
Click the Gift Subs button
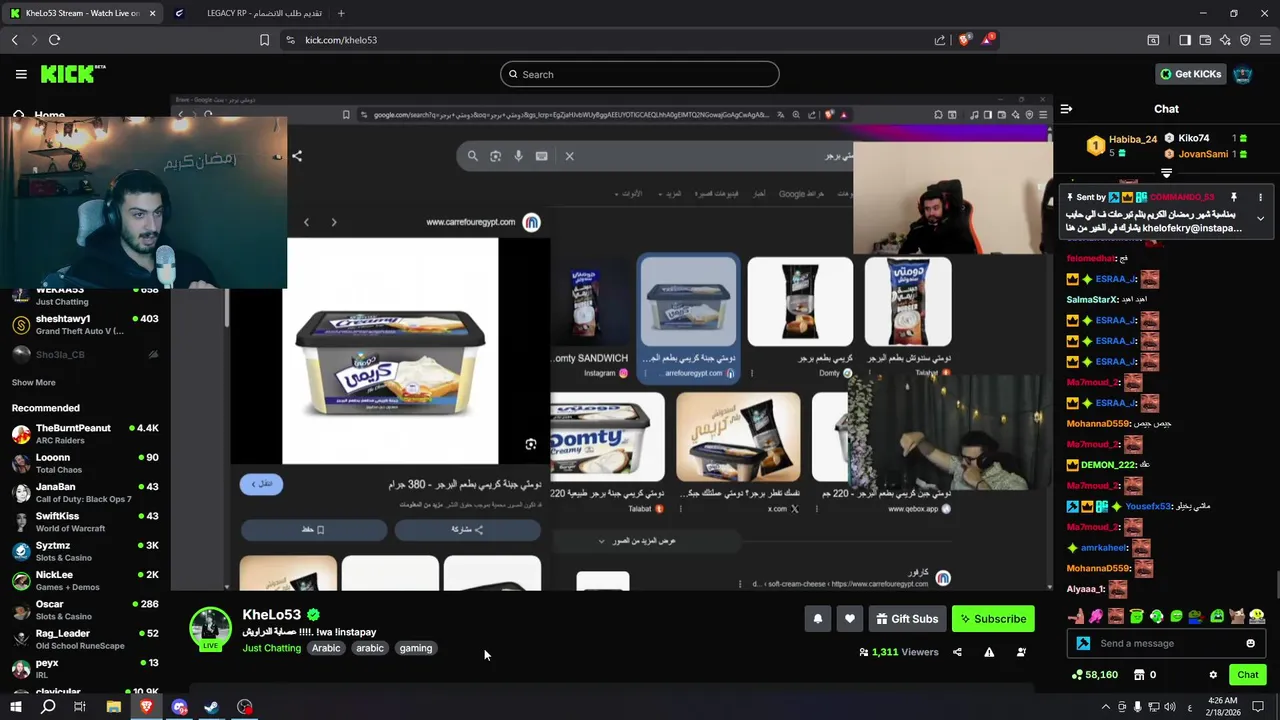(x=907, y=619)
